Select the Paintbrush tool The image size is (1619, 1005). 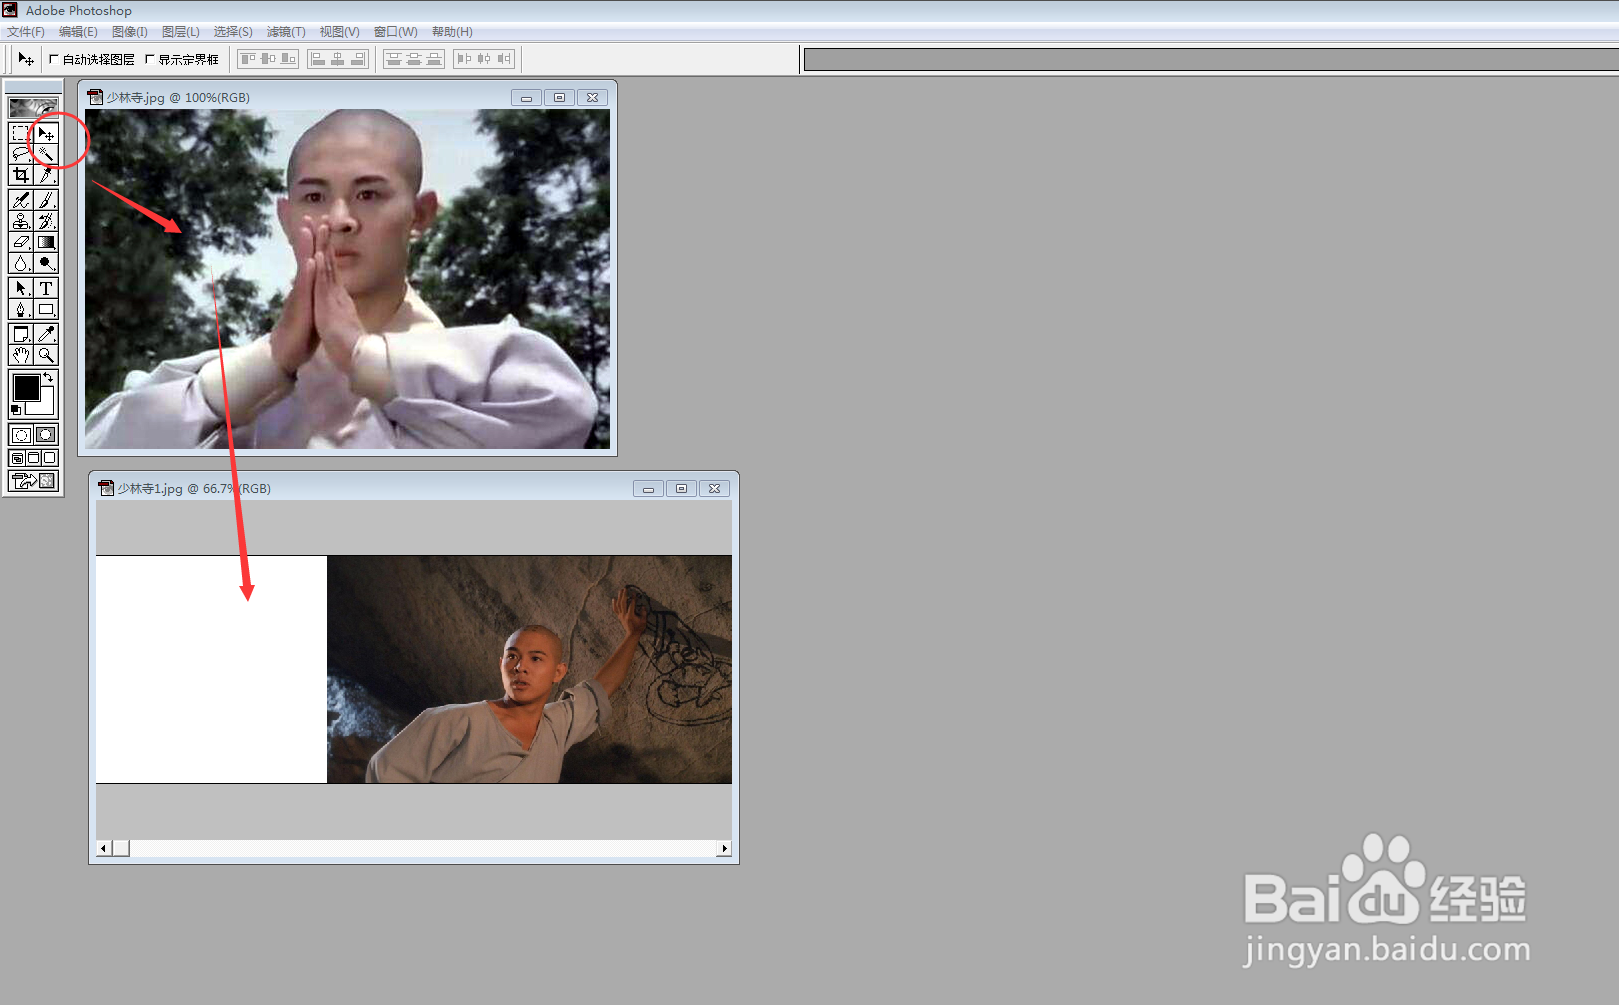46,200
